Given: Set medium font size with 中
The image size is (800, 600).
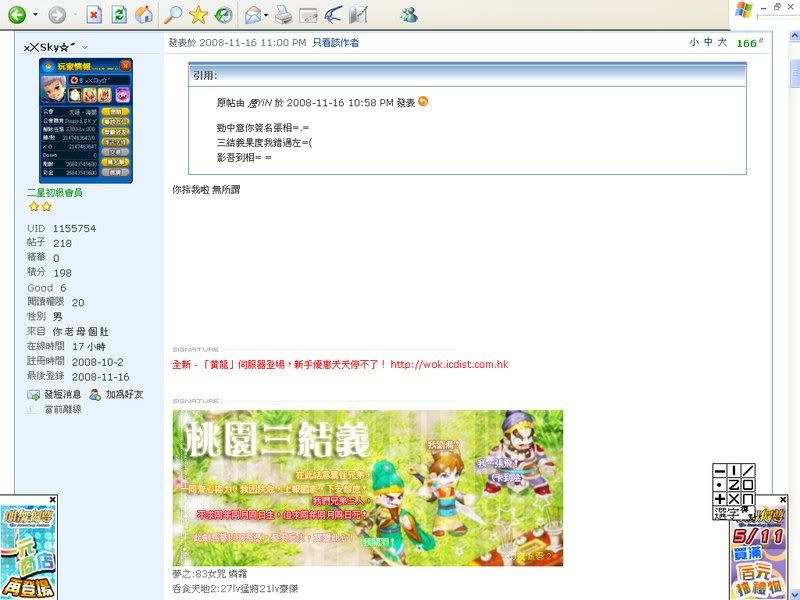Looking at the screenshot, I should (708, 42).
